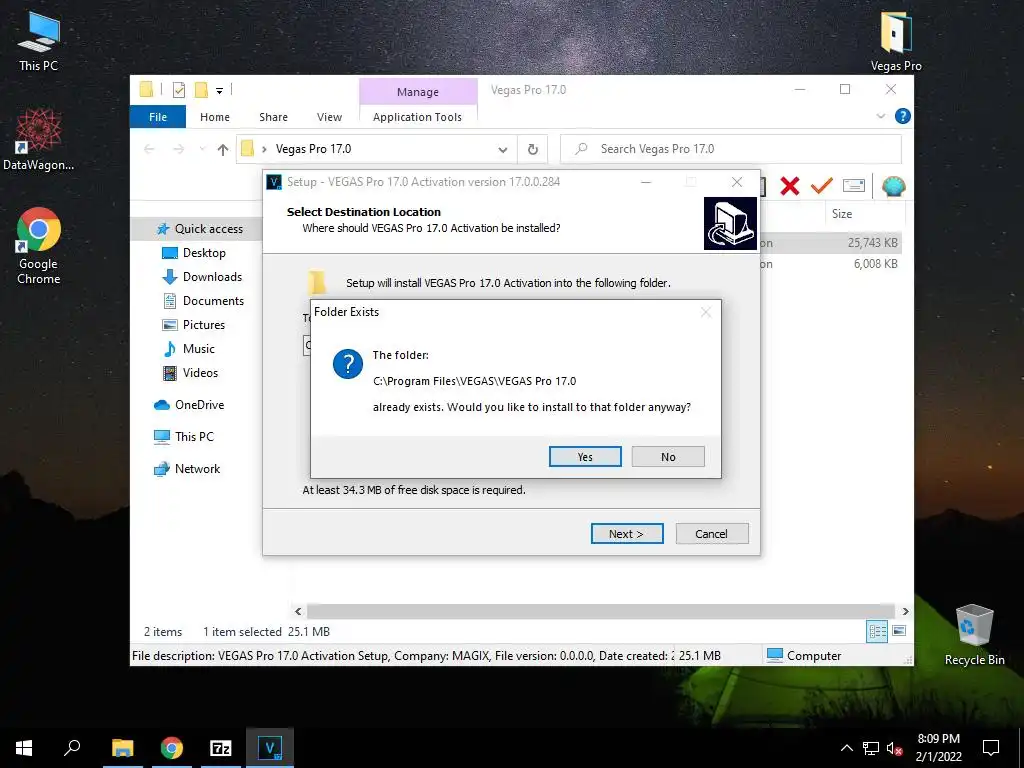Image resolution: width=1024 pixels, height=768 pixels.
Task: Click the Explorer back arrow
Action: click(x=149, y=150)
